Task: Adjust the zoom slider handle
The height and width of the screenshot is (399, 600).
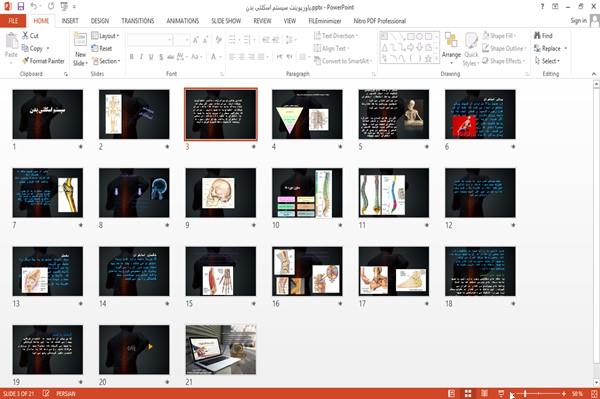Action: 525,393
